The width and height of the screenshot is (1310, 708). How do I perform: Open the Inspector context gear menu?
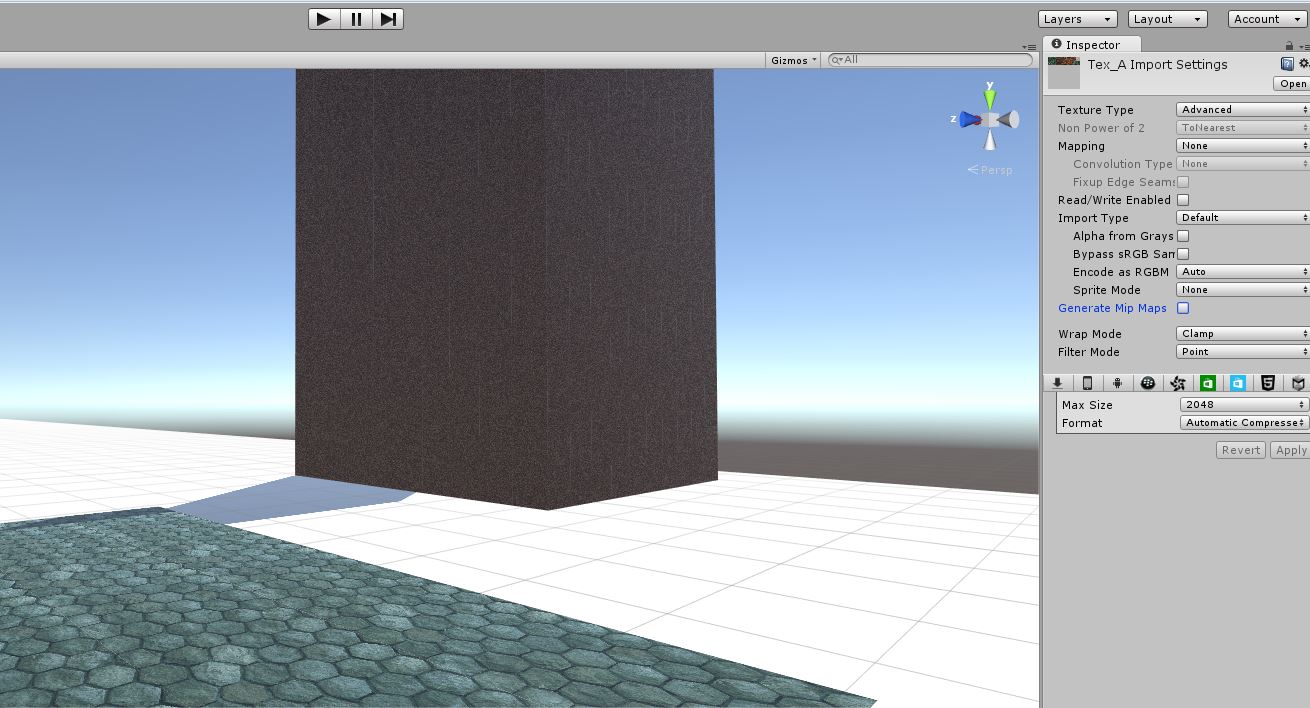coord(1304,63)
